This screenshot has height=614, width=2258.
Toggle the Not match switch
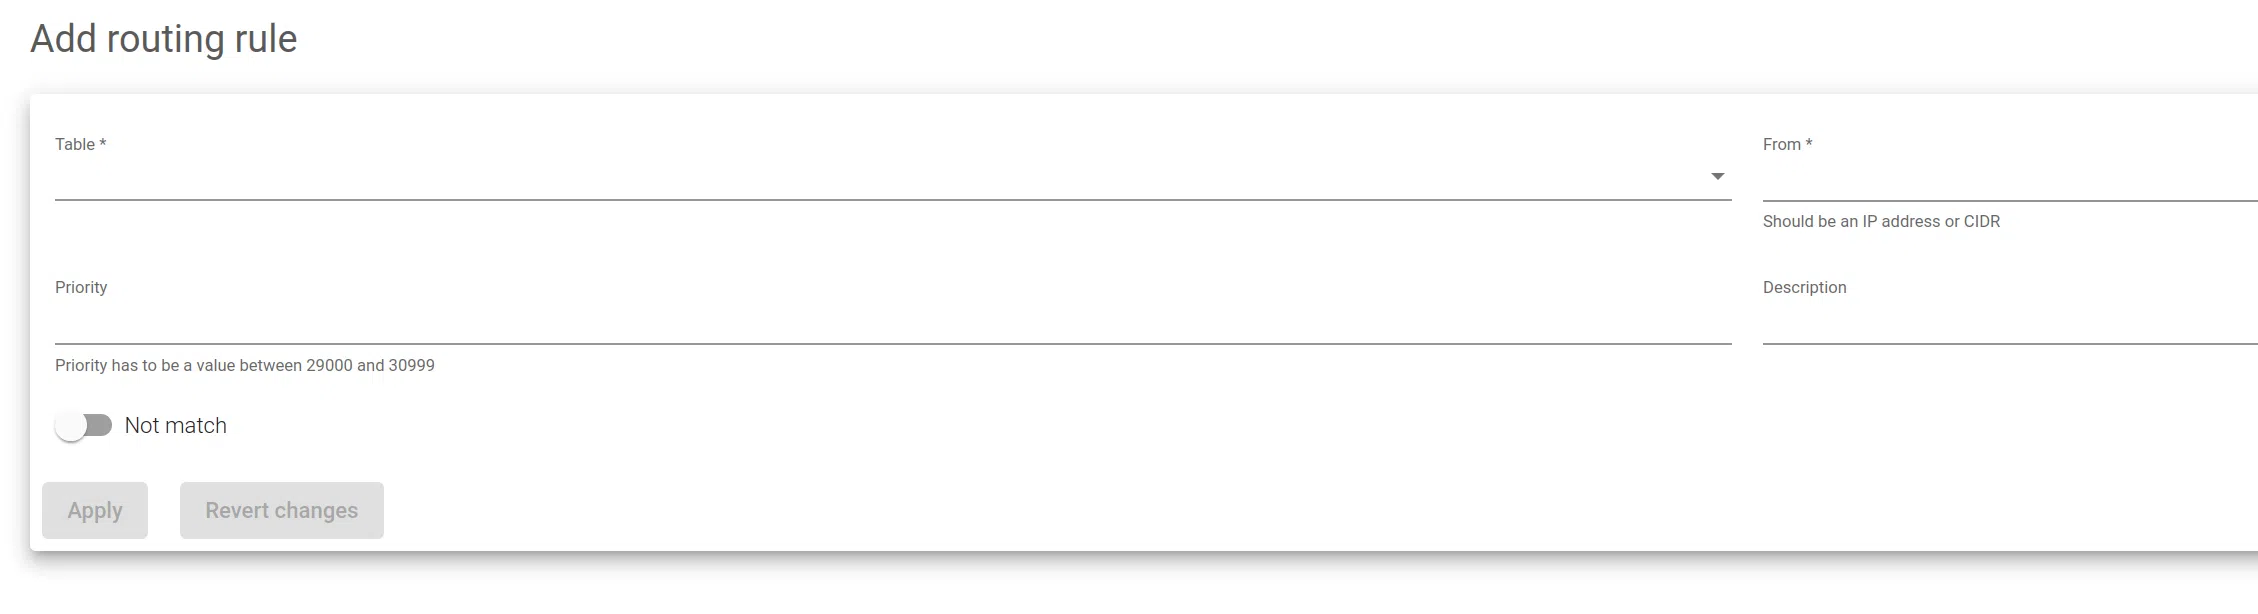(x=84, y=426)
